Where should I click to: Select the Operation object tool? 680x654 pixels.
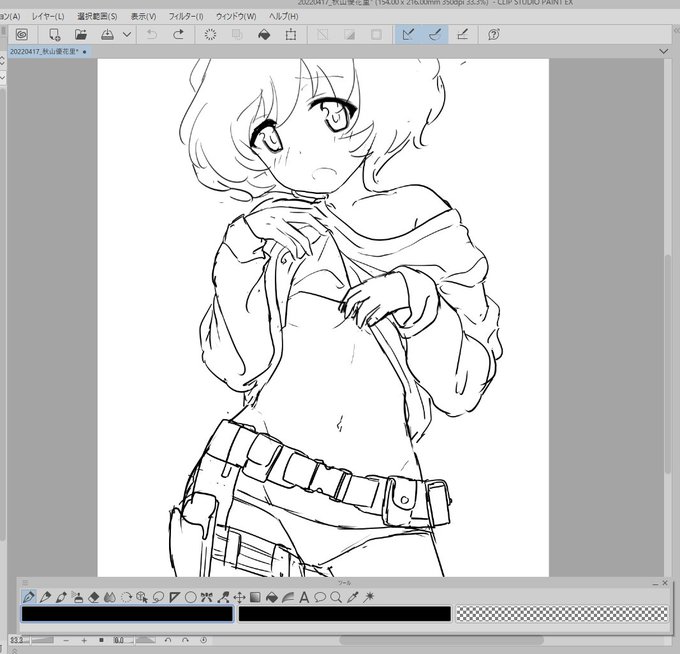tap(142, 597)
